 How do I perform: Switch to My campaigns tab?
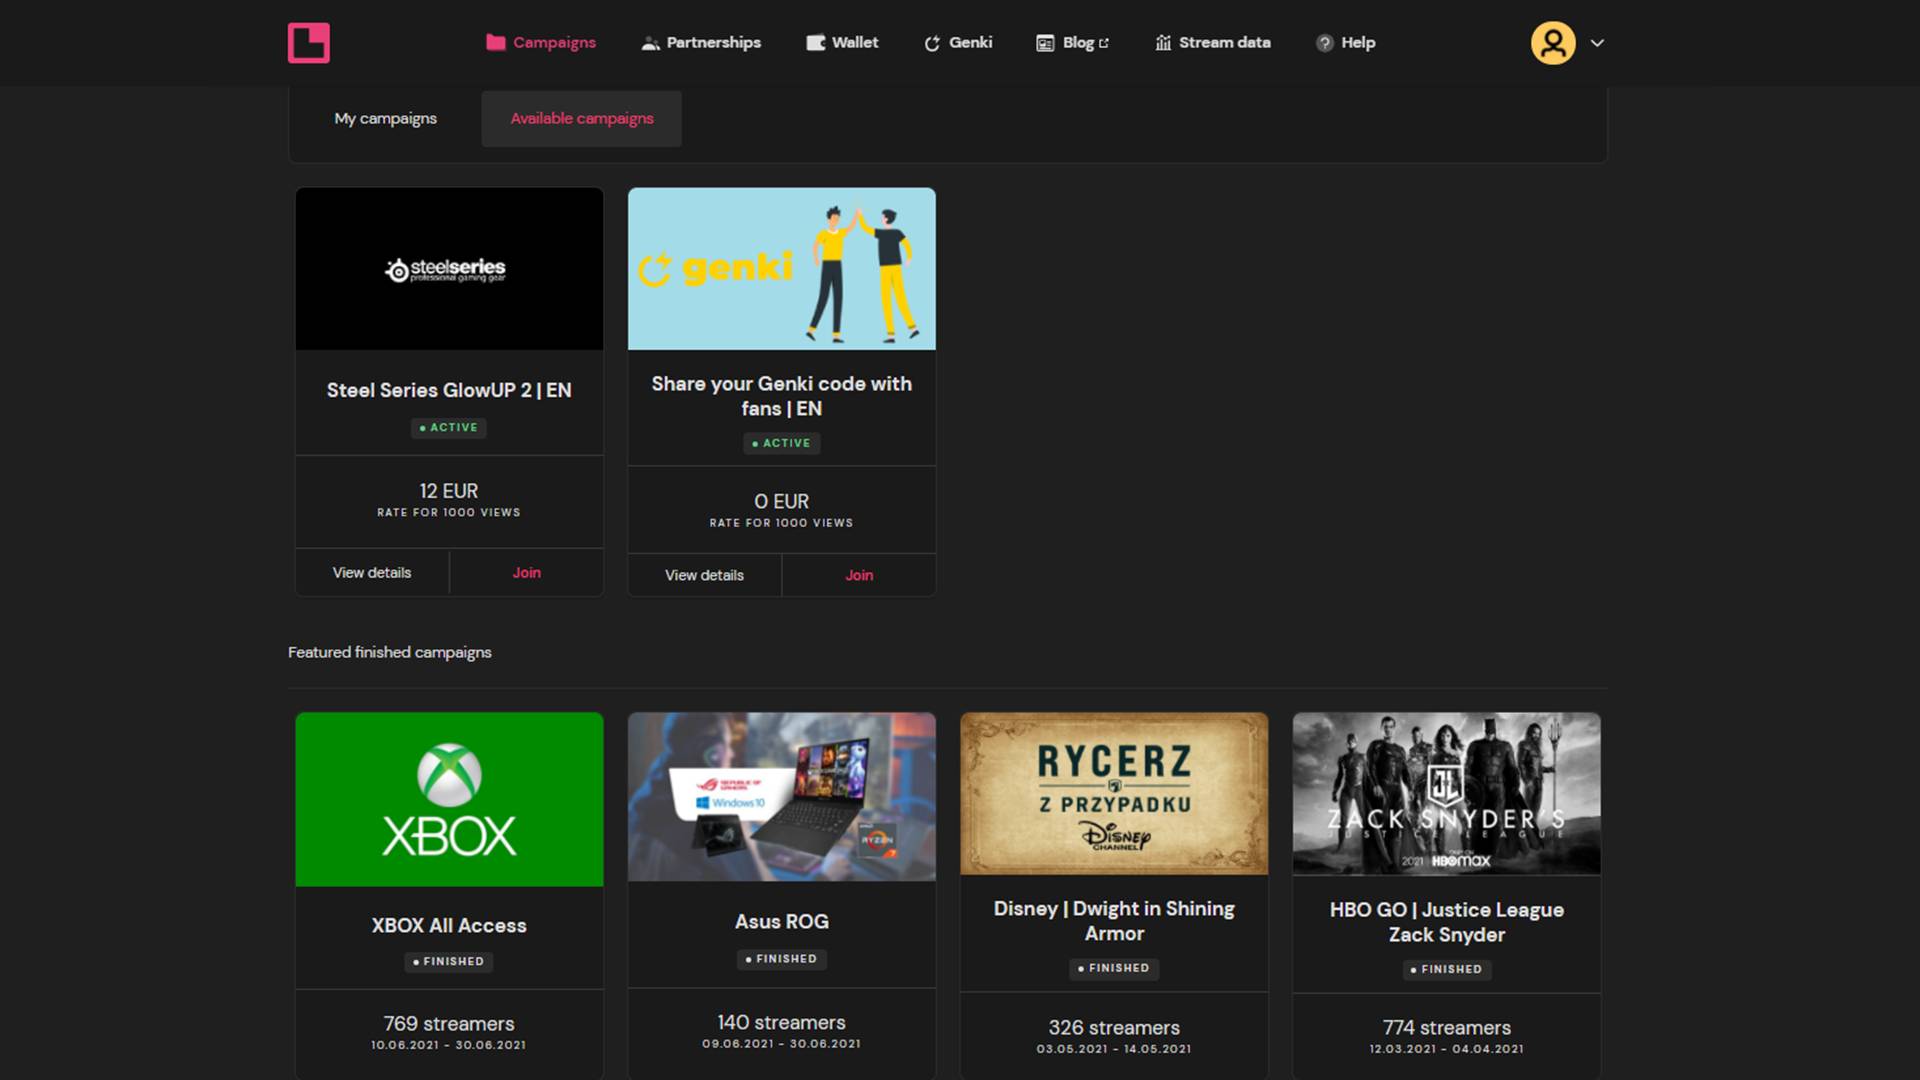click(x=385, y=118)
